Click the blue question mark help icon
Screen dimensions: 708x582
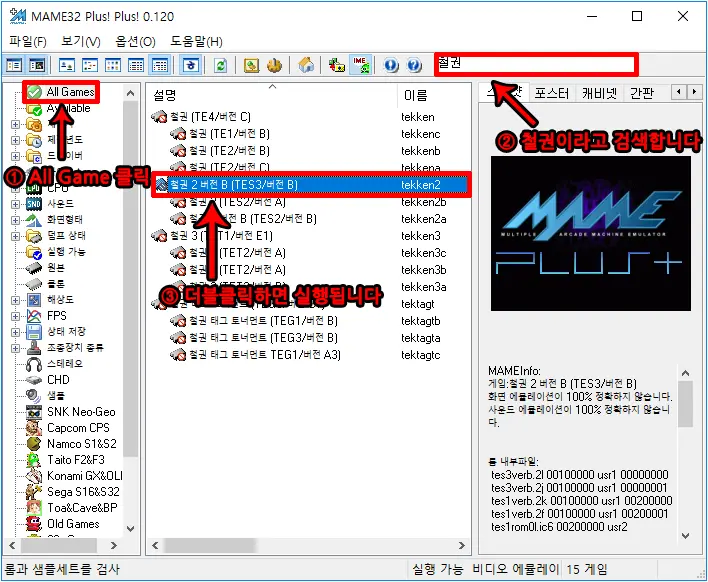[x=414, y=65]
